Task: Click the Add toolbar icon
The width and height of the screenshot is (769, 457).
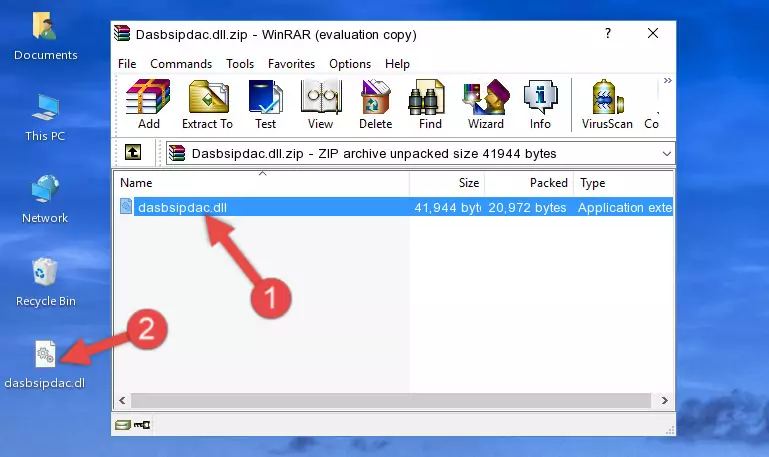Action: click(148, 104)
